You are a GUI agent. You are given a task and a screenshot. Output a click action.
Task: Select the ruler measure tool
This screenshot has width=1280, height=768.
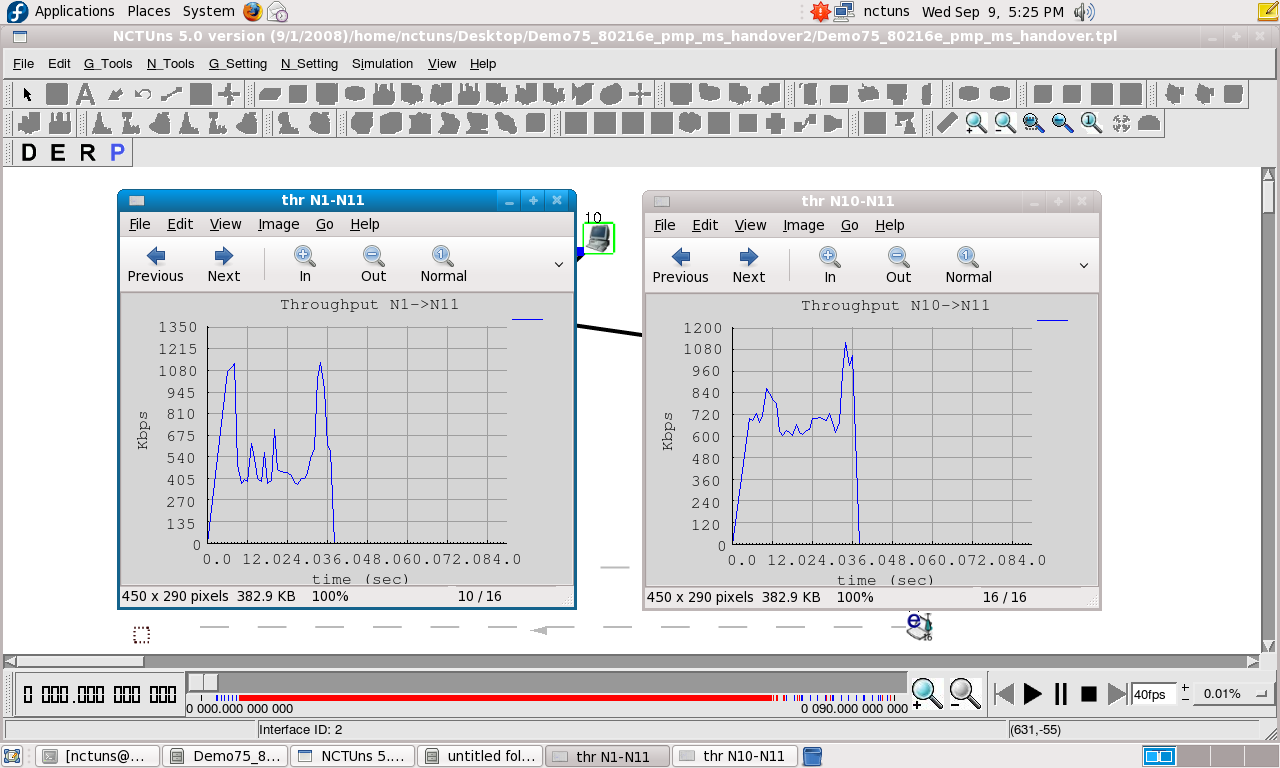tap(947, 123)
